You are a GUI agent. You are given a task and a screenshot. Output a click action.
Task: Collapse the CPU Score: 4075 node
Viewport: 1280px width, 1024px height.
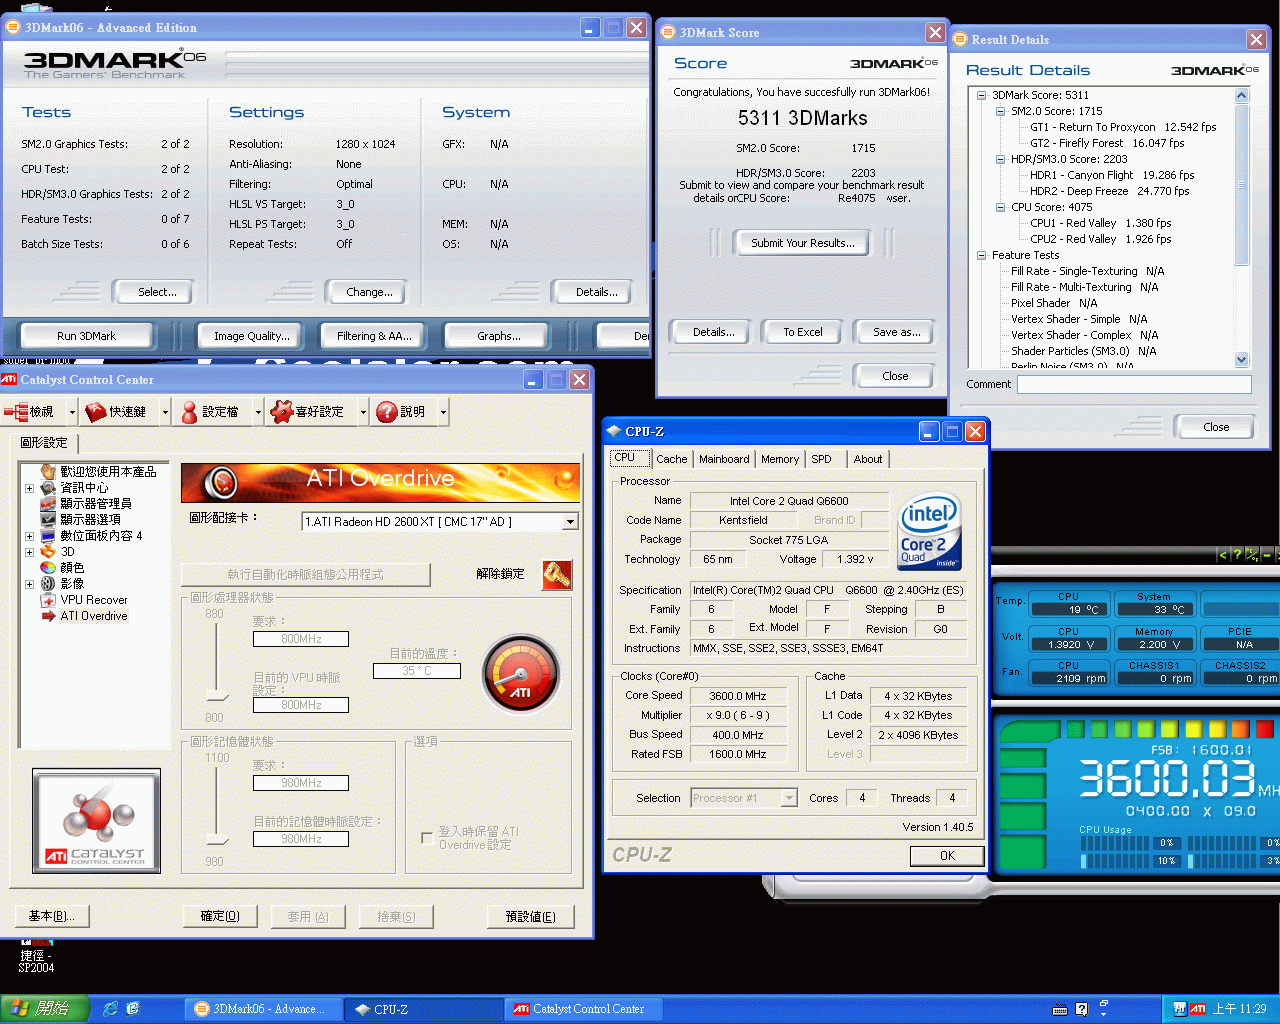[1000, 208]
